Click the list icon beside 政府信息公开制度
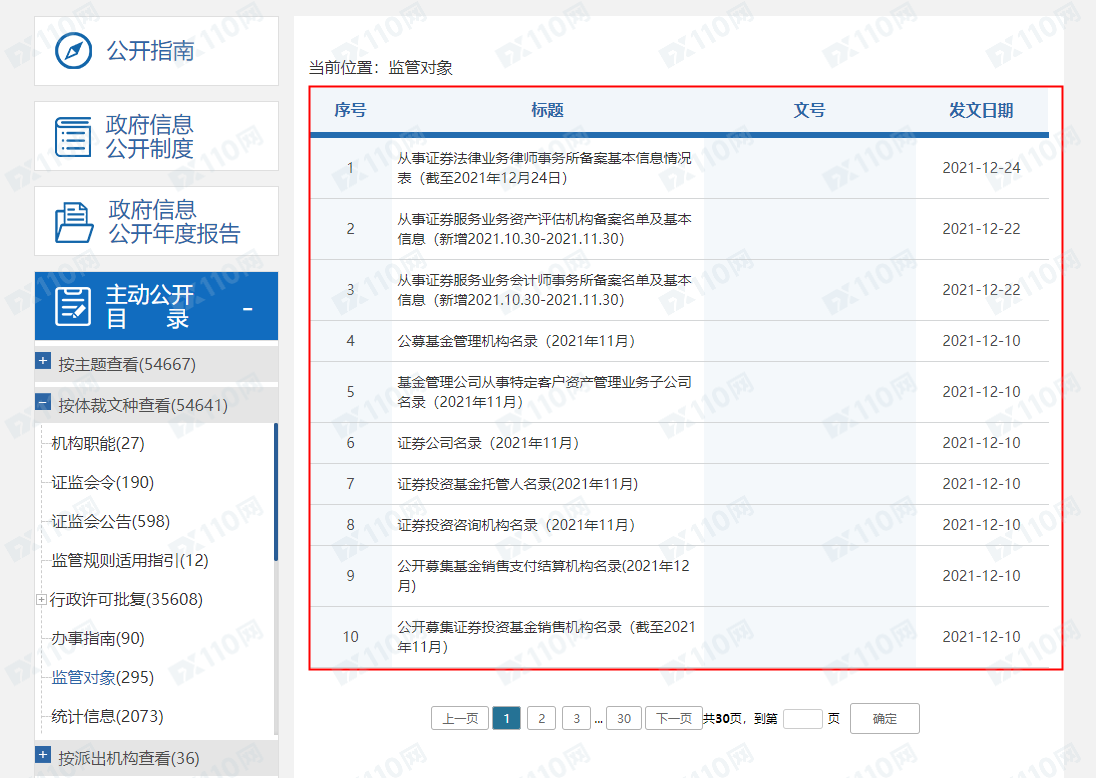The image size is (1096, 778). tap(73, 136)
